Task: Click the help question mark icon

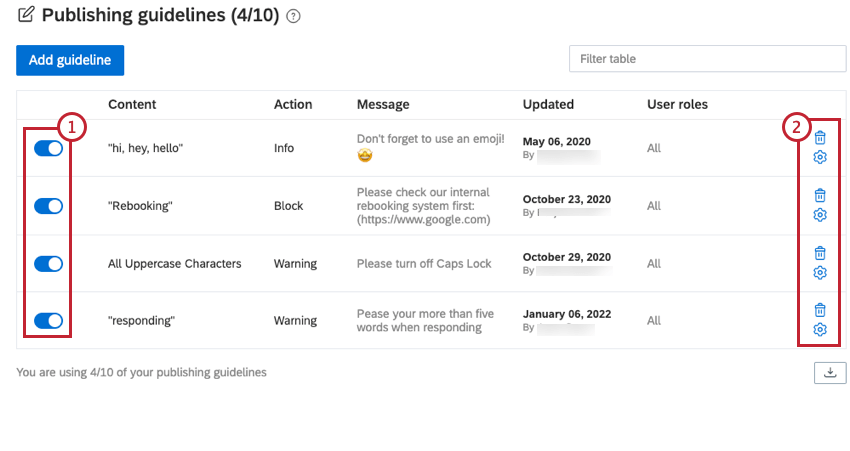Action: coord(293,16)
